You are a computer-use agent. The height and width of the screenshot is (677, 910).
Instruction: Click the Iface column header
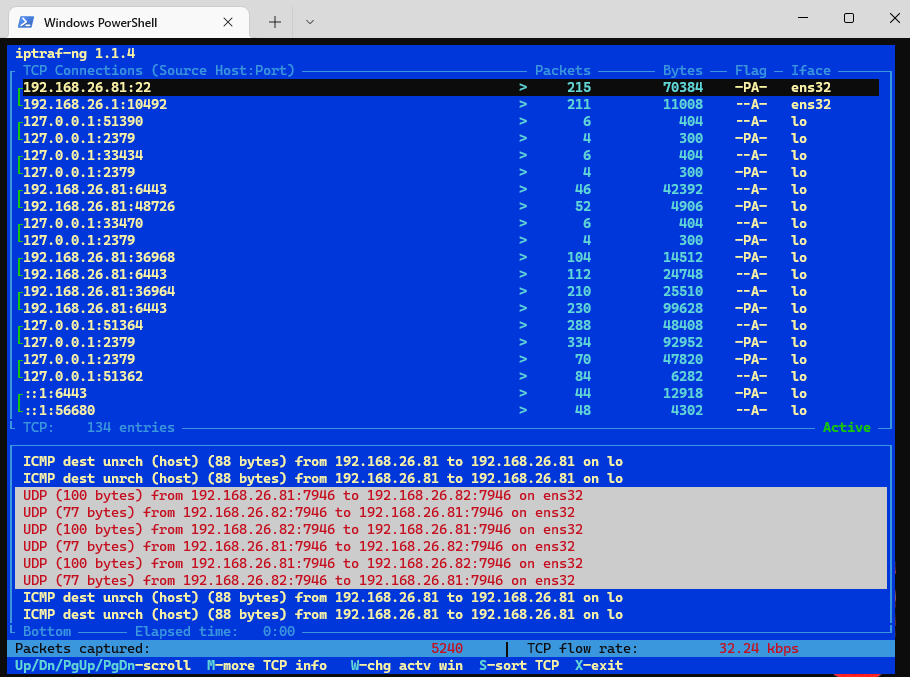coord(810,71)
